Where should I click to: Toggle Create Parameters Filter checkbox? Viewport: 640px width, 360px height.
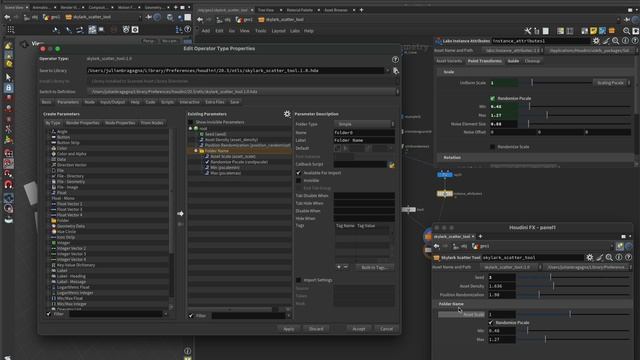pyautogui.click(x=49, y=314)
